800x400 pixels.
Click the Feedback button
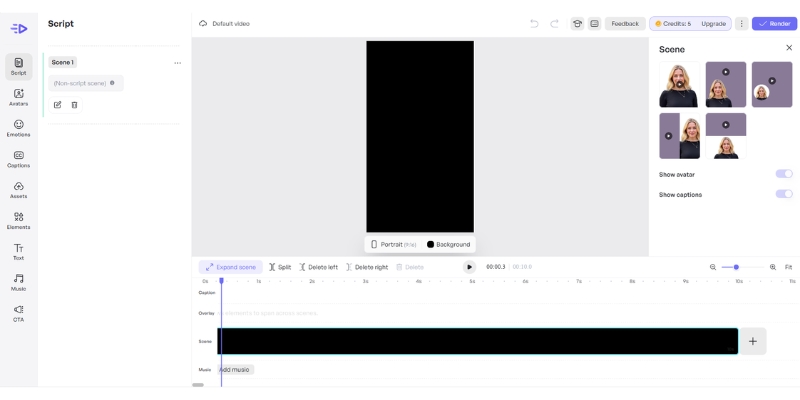(x=625, y=23)
